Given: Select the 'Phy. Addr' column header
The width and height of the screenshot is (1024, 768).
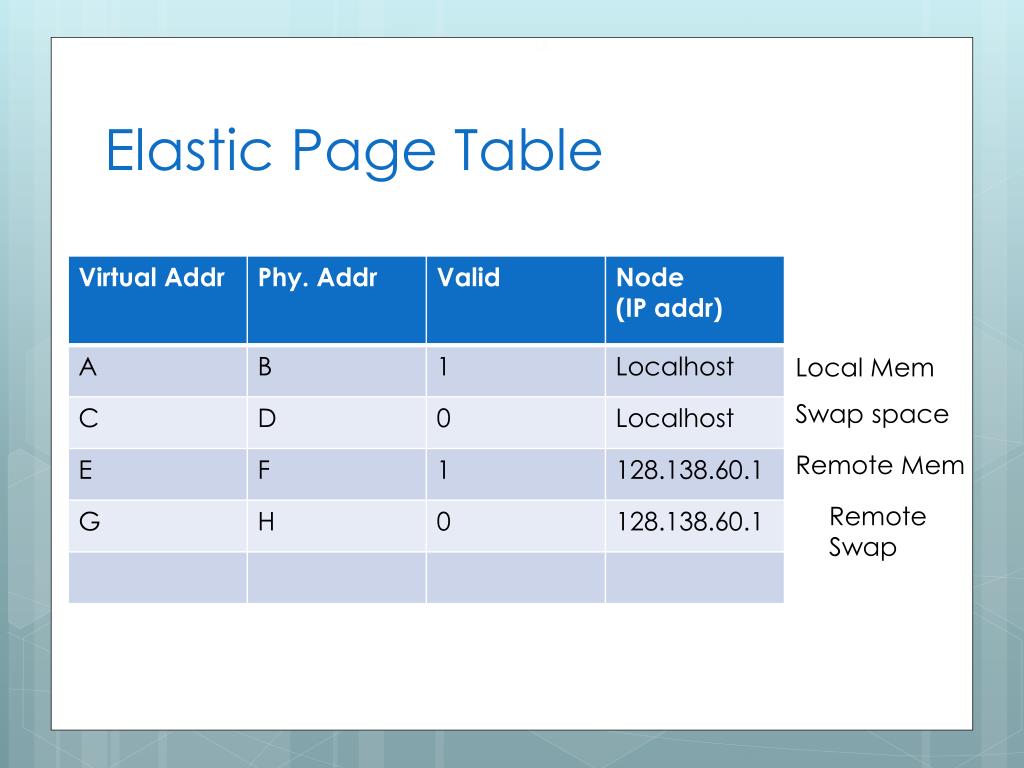Looking at the screenshot, I should 337,300.
